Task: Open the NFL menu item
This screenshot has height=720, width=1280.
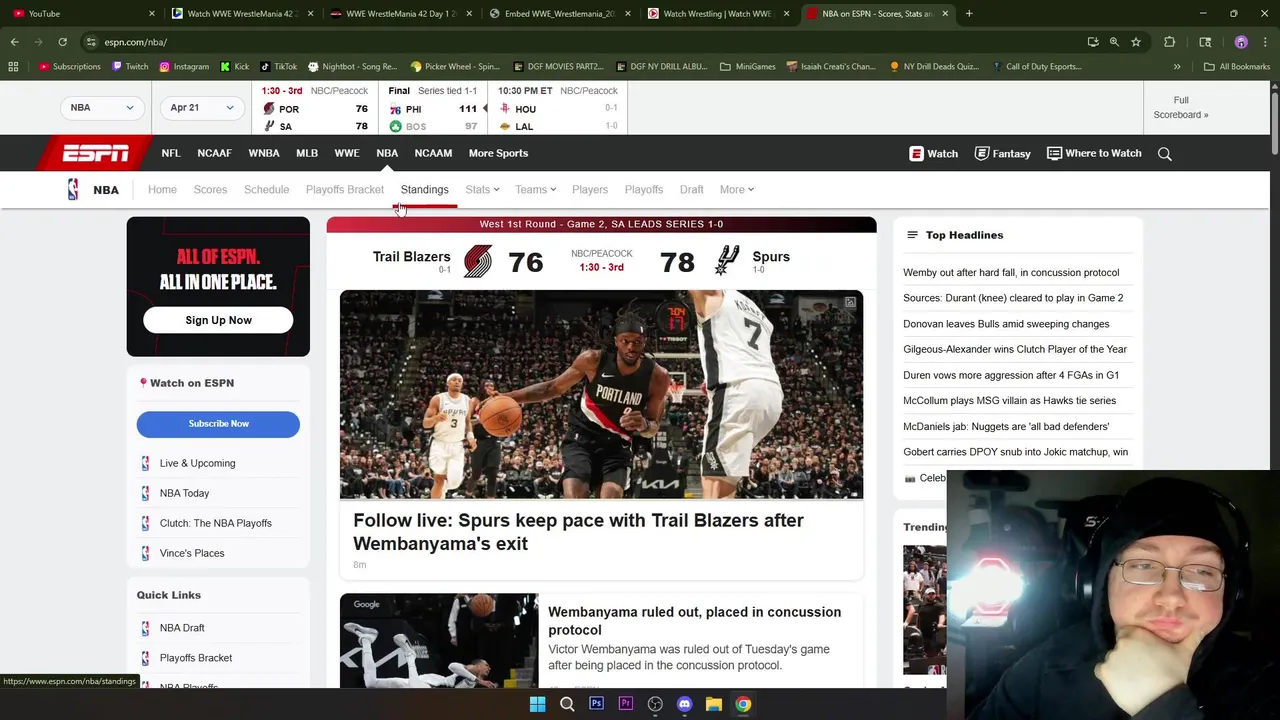Action: (171, 153)
